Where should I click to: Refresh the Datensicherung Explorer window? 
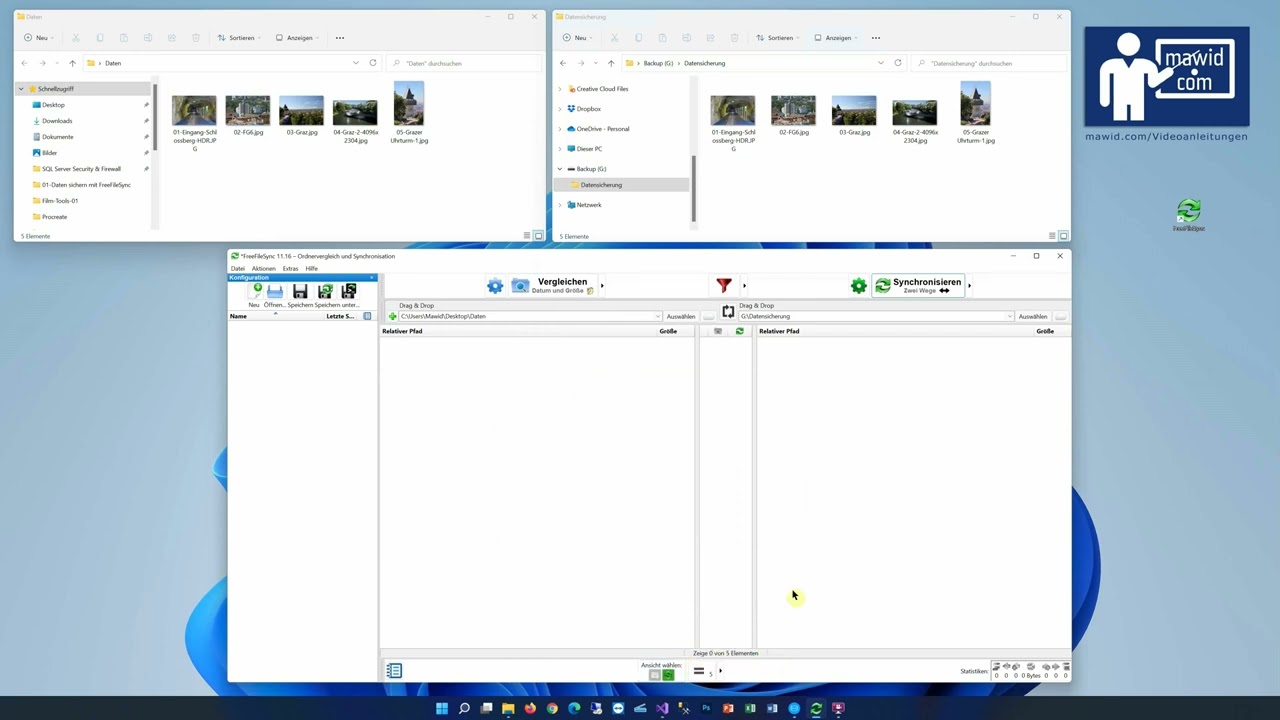[x=897, y=63]
